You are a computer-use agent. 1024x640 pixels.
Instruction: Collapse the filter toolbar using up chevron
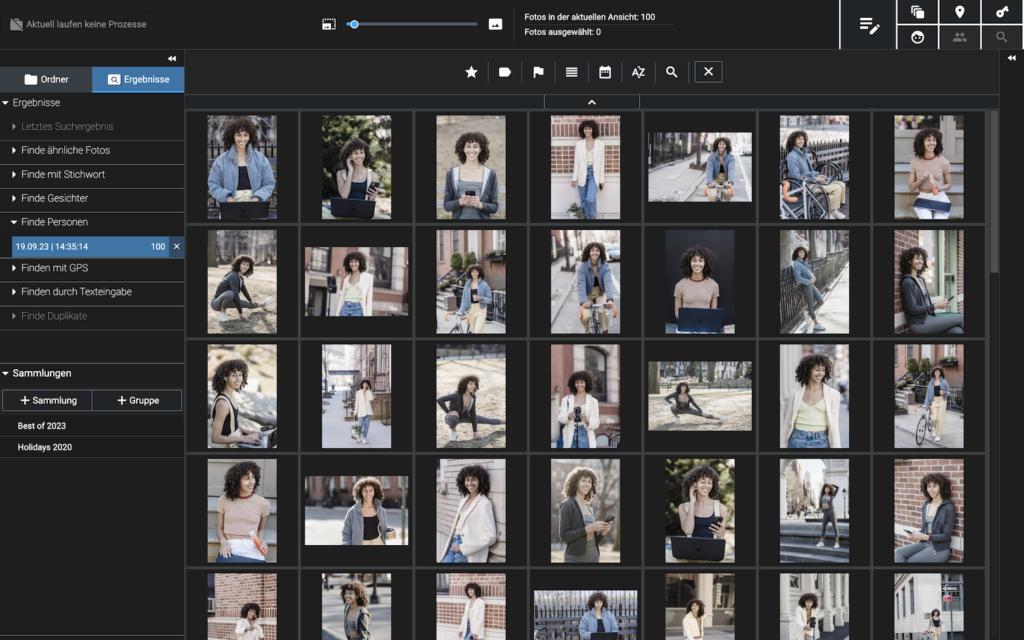(592, 102)
